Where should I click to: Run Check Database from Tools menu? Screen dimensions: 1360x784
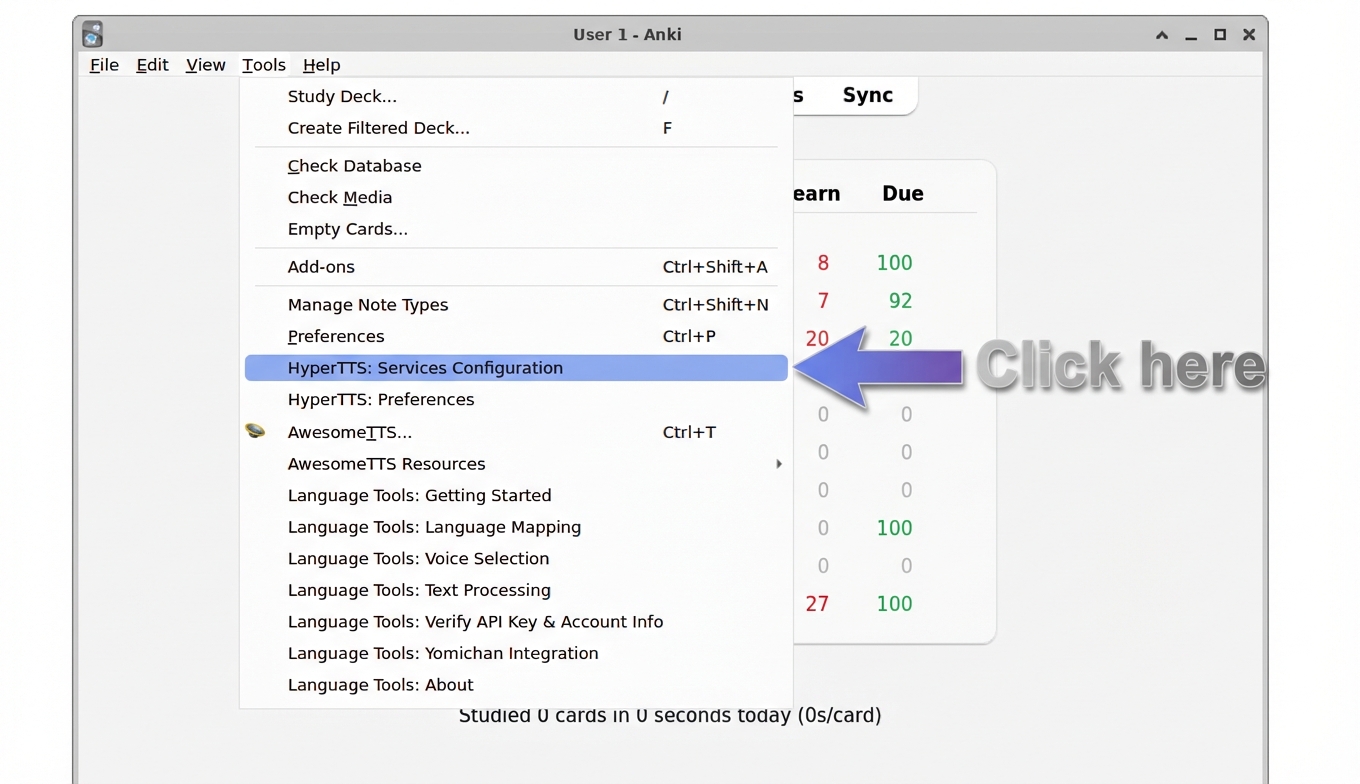[x=354, y=165]
